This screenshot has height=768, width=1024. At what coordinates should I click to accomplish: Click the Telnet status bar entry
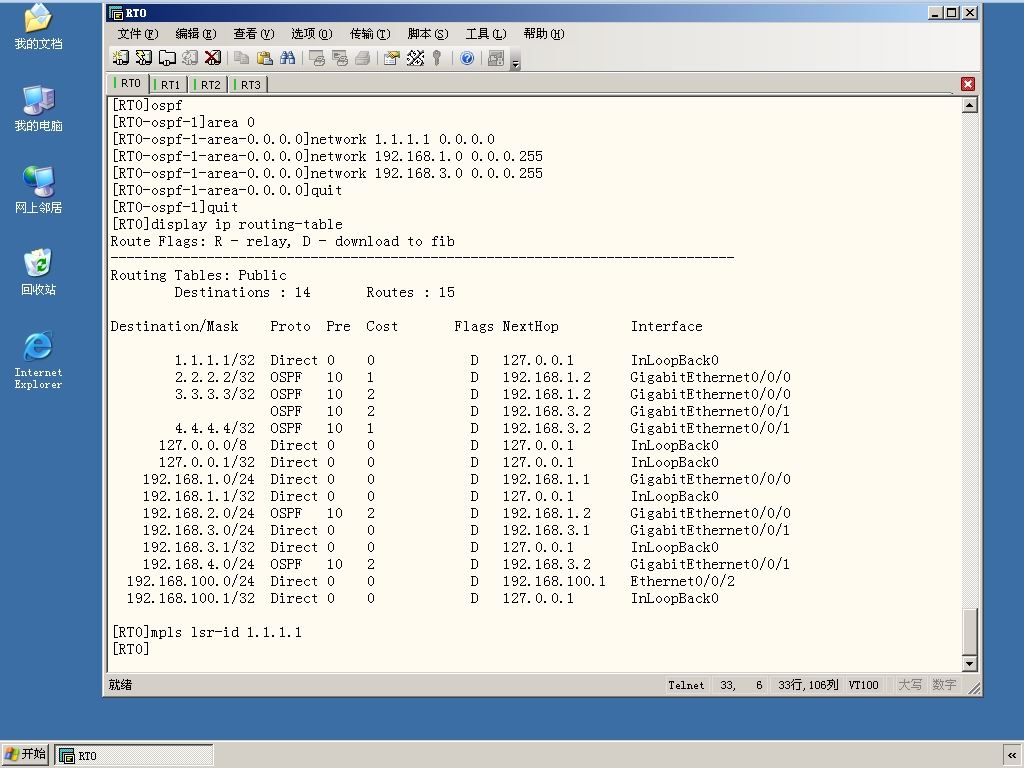[686, 685]
